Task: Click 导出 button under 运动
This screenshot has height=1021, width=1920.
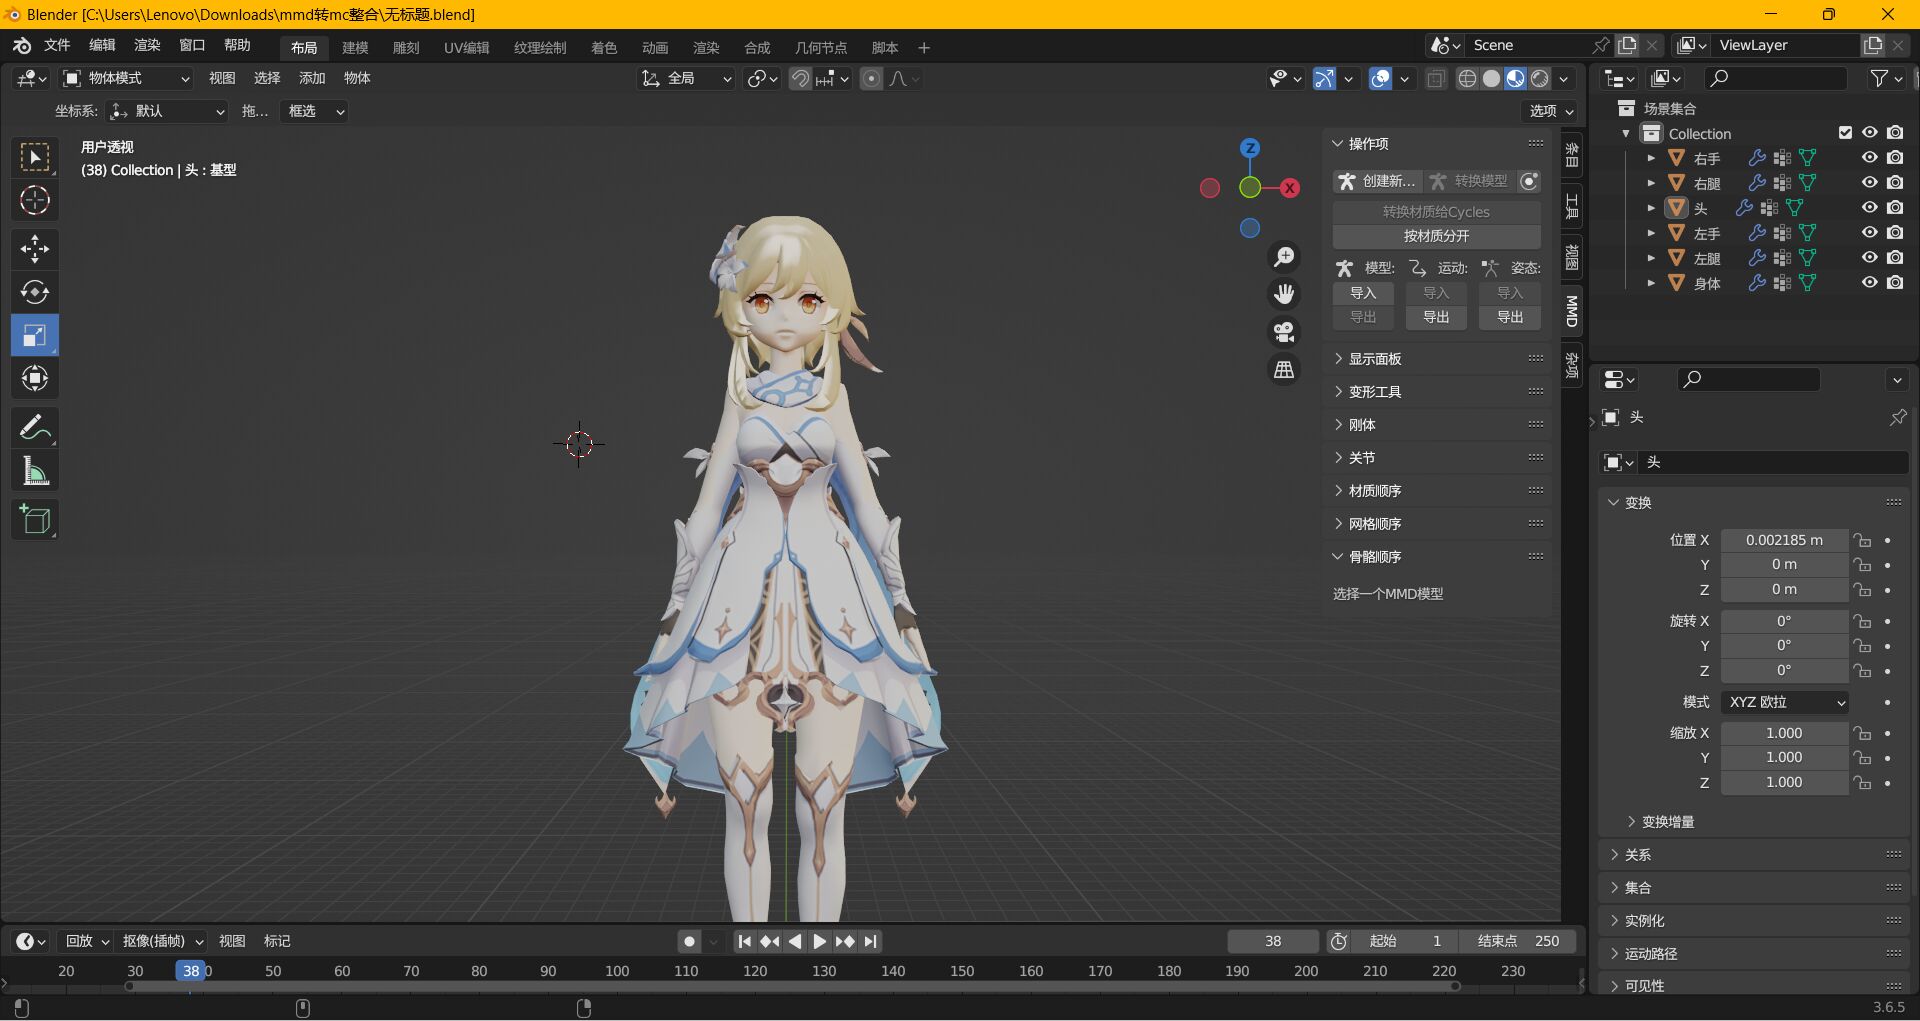Action: pyautogui.click(x=1436, y=317)
